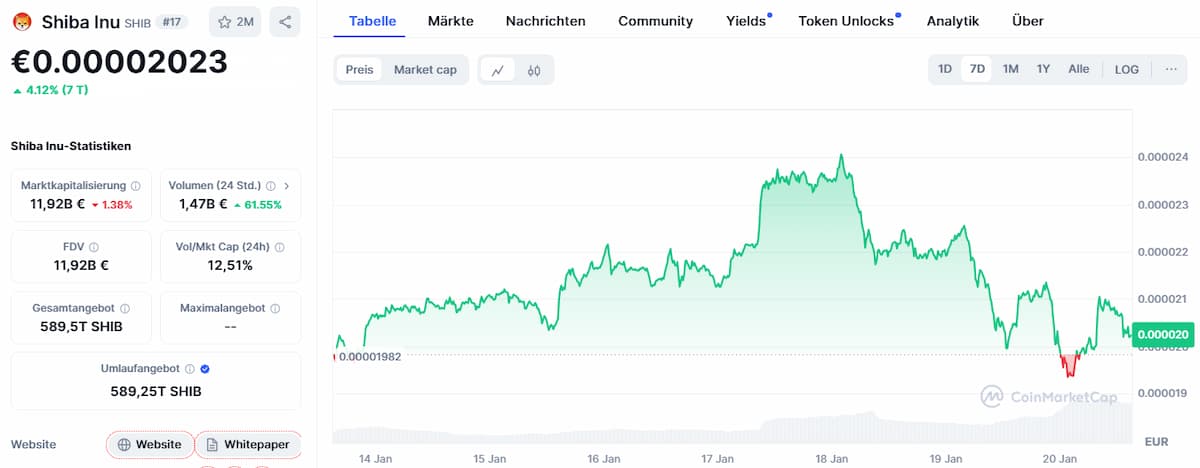Open the Website link button
The width and height of the screenshot is (1200, 468).
150,444
